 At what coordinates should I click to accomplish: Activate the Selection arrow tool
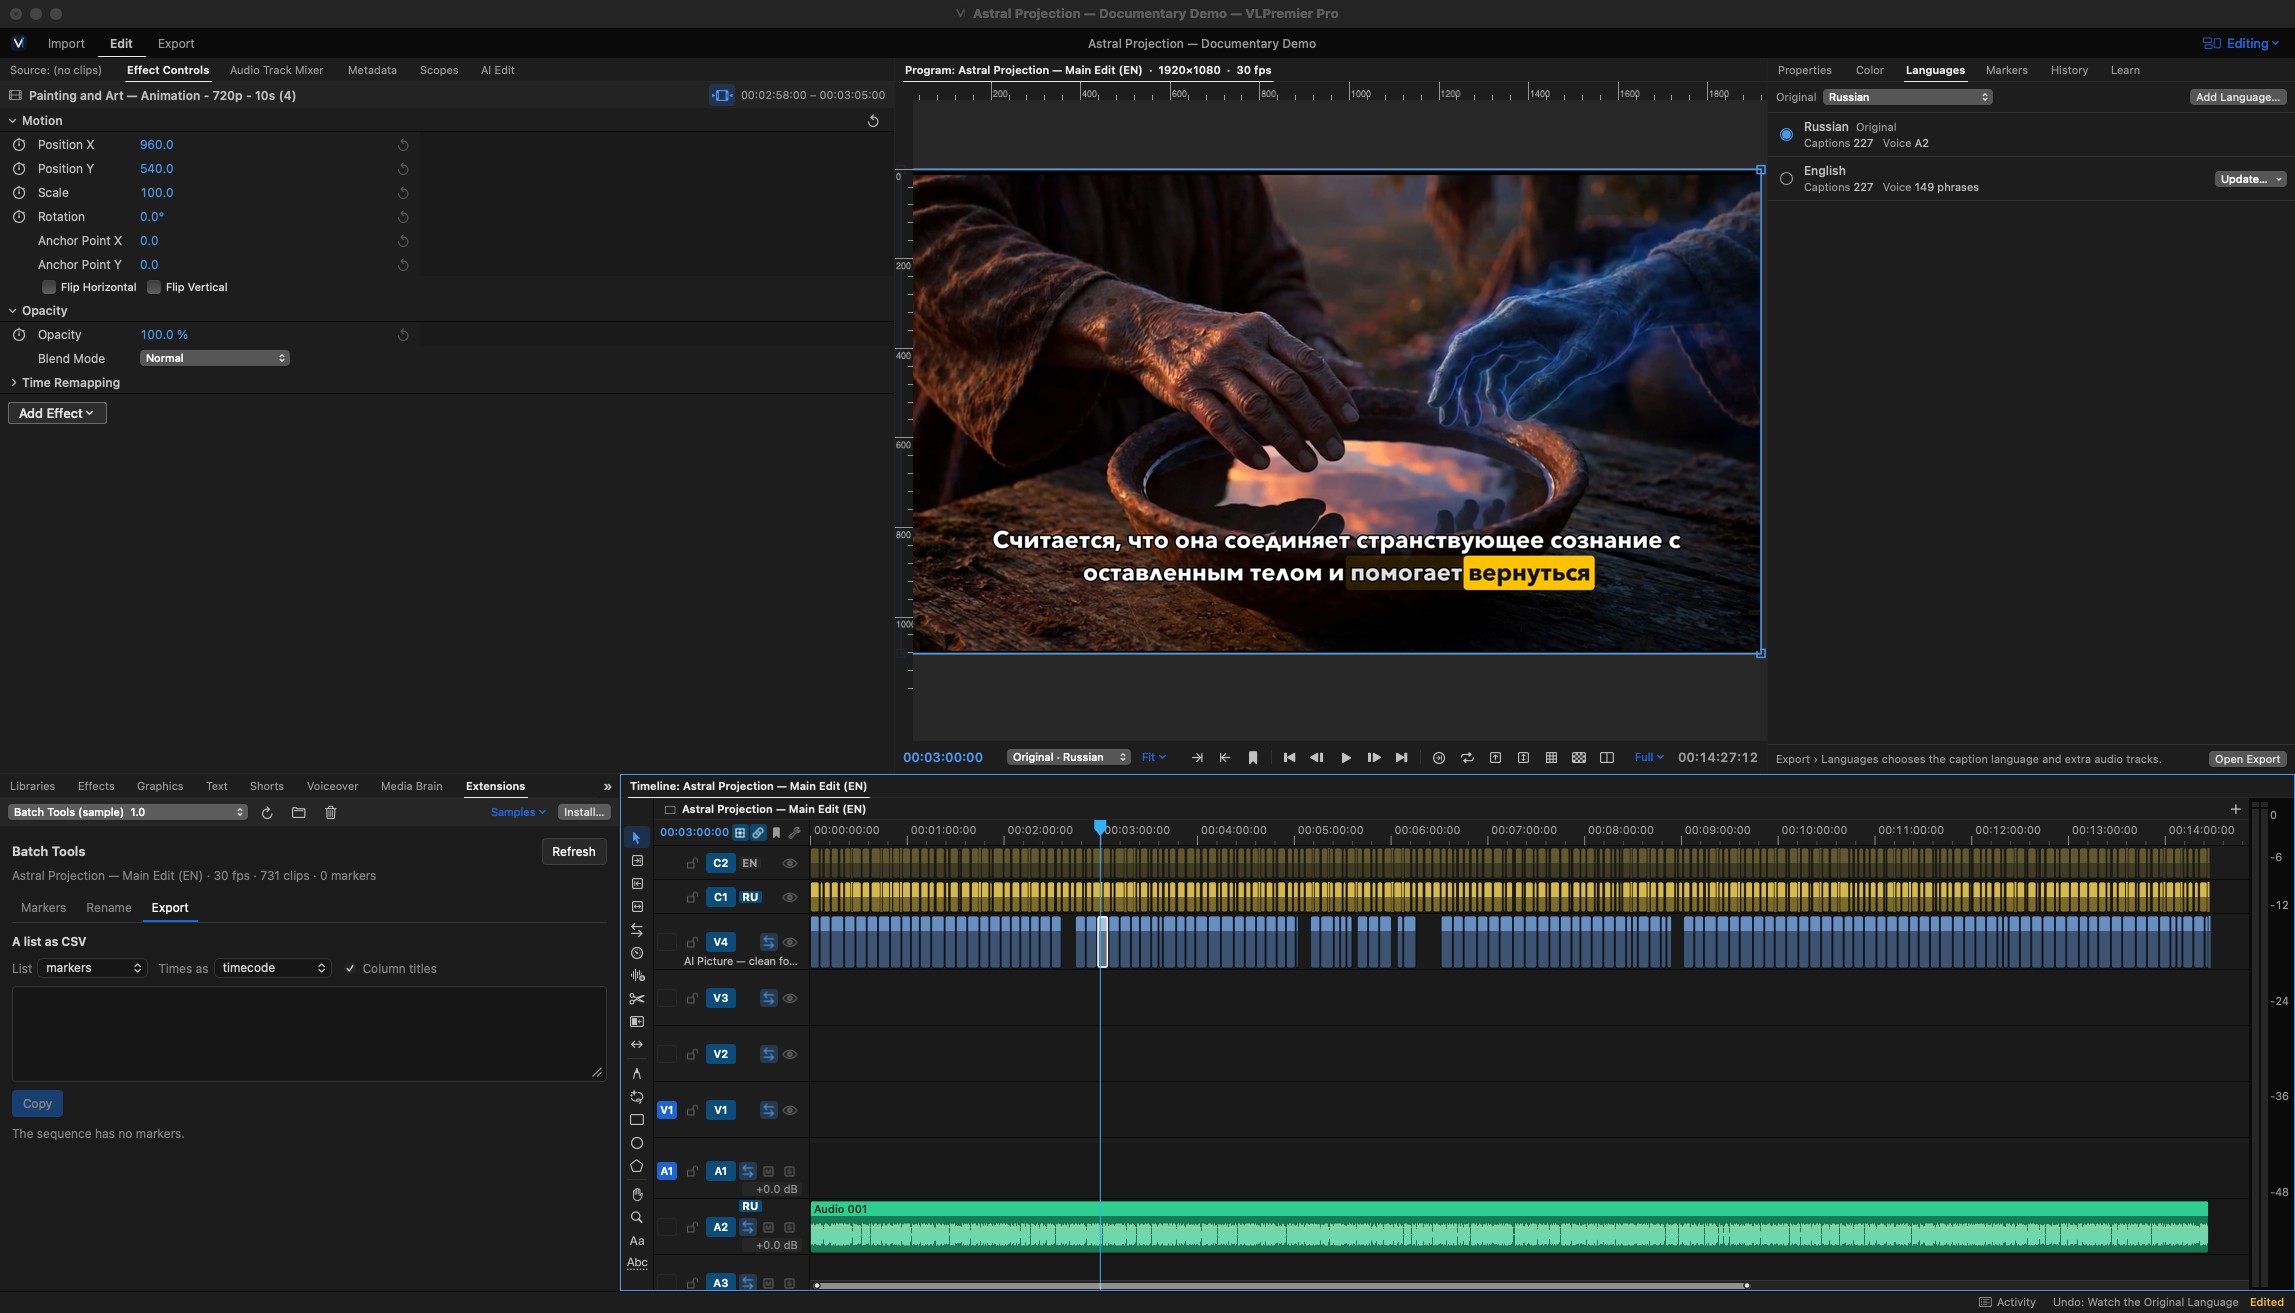[x=636, y=837]
